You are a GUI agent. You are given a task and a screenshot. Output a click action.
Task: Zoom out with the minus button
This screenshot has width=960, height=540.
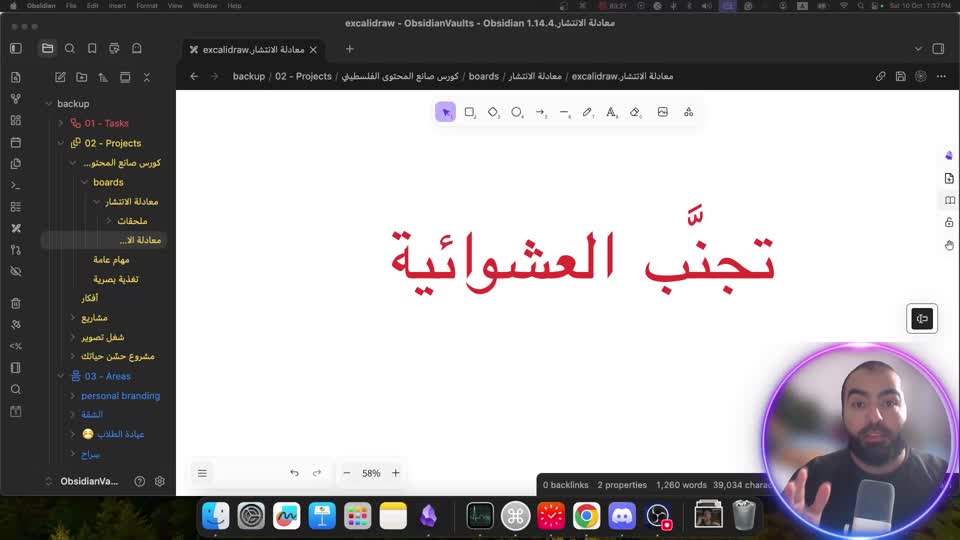347,473
